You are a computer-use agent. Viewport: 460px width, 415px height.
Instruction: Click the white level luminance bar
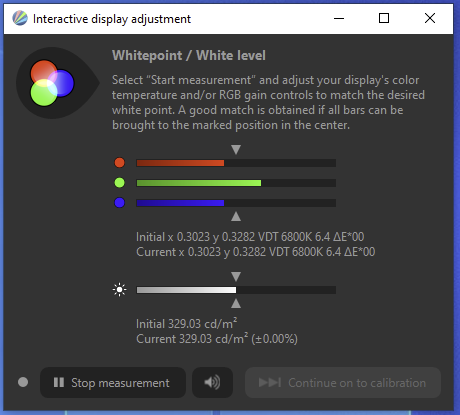pos(236,290)
